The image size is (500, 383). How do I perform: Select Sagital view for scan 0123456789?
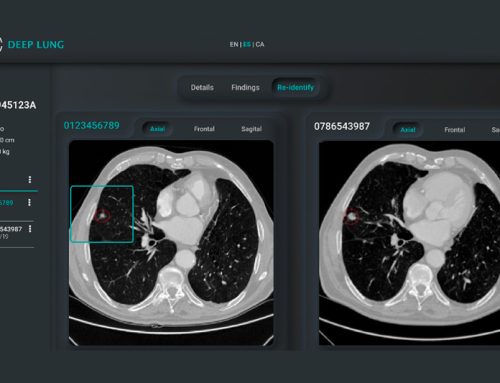point(251,129)
